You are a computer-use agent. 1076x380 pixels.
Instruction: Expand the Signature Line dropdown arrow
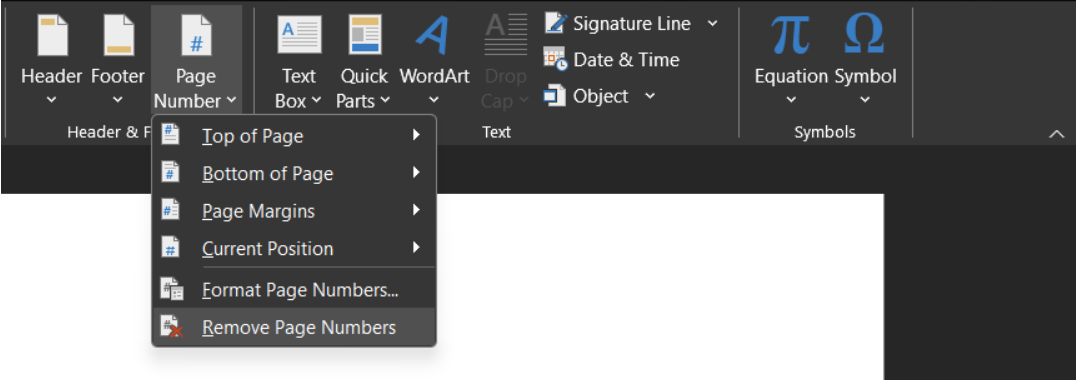(712, 23)
